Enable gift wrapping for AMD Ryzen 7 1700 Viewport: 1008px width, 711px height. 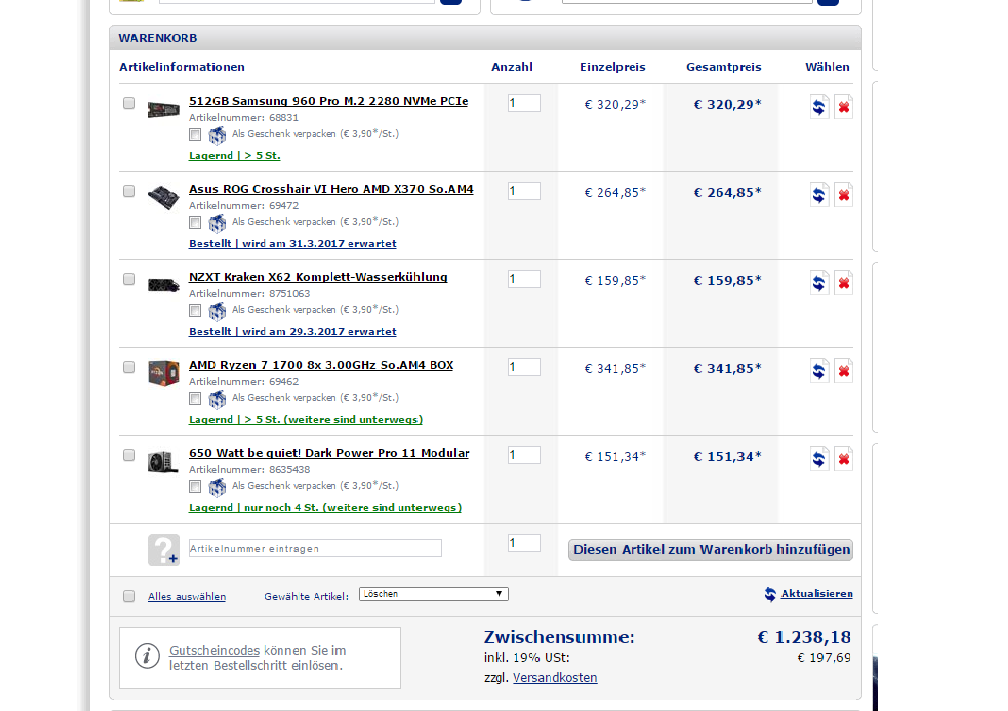[195, 399]
